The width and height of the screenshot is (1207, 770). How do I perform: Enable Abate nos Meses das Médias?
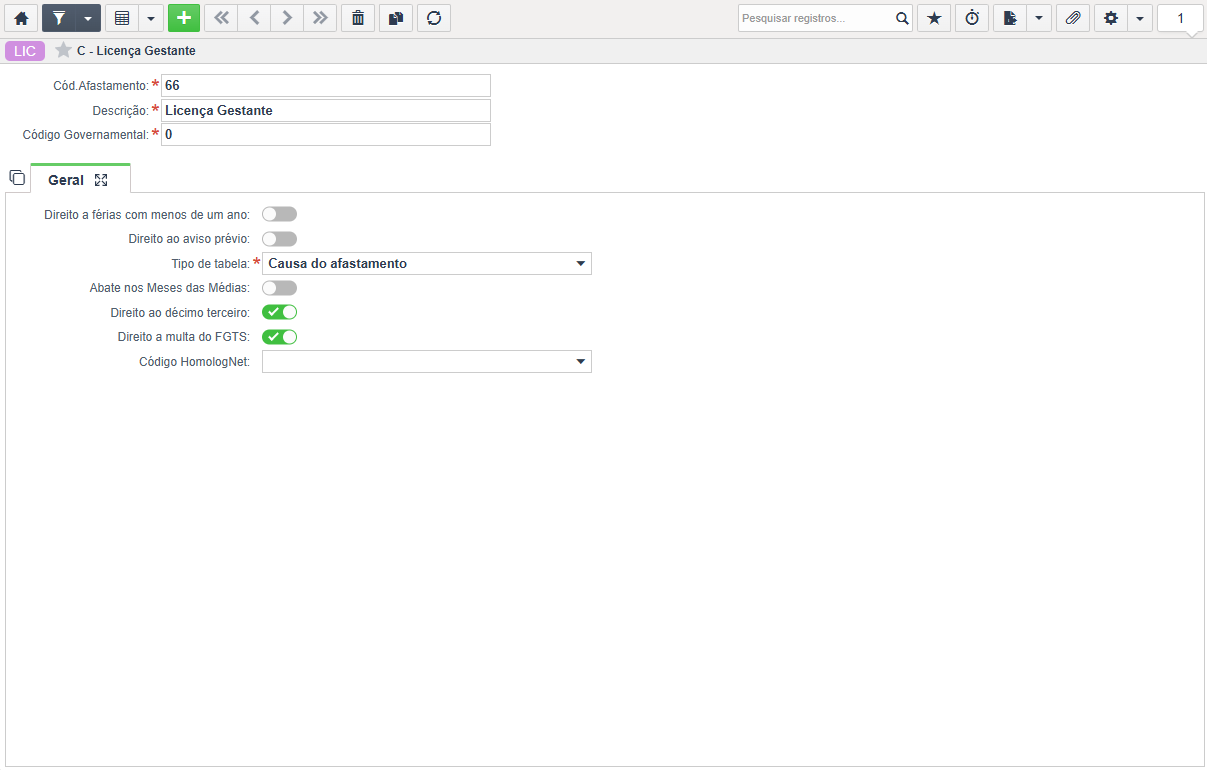[x=280, y=288]
